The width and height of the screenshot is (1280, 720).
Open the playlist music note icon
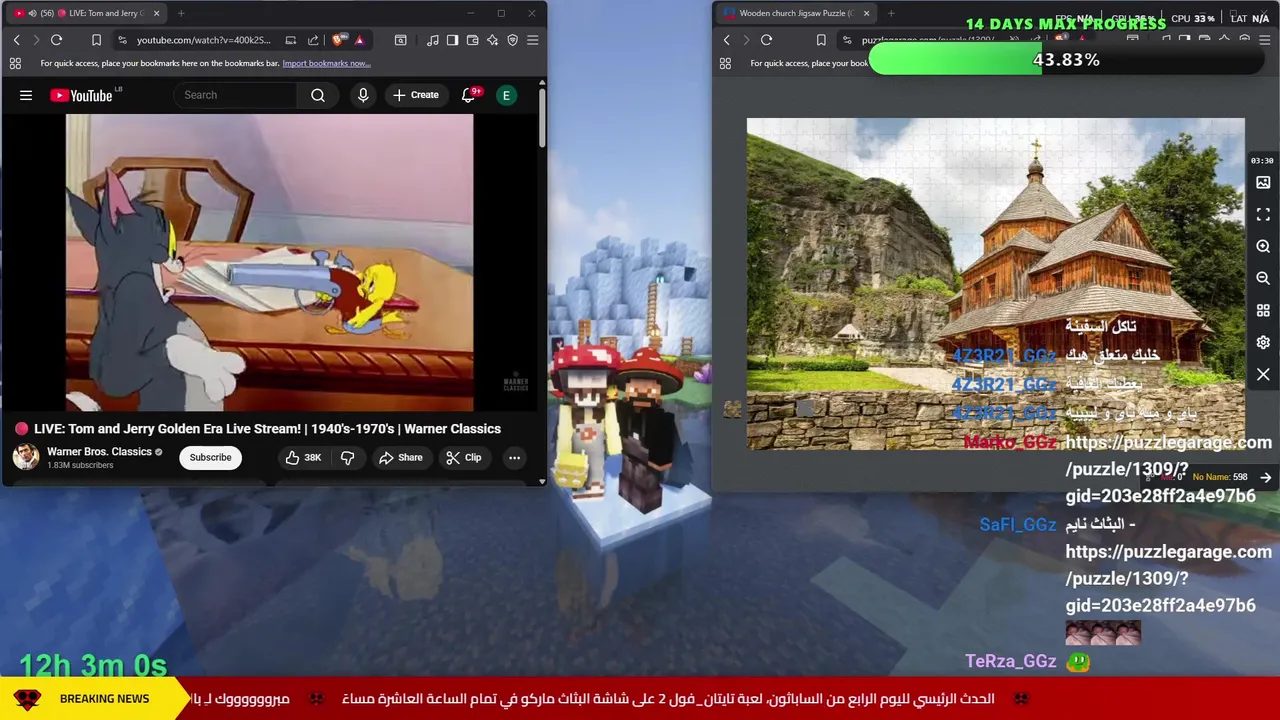tap(432, 40)
